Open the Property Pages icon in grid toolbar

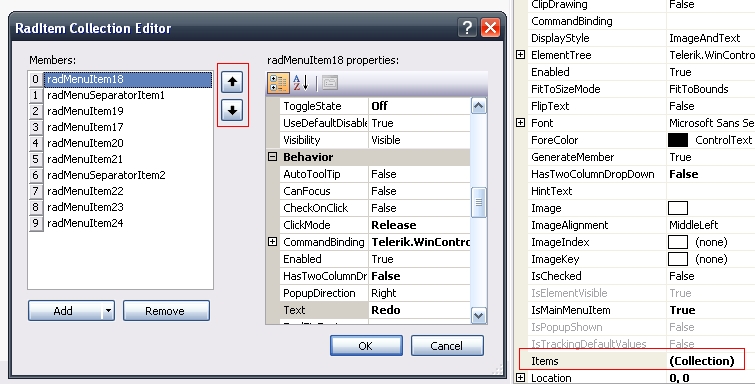pyautogui.click(x=330, y=83)
